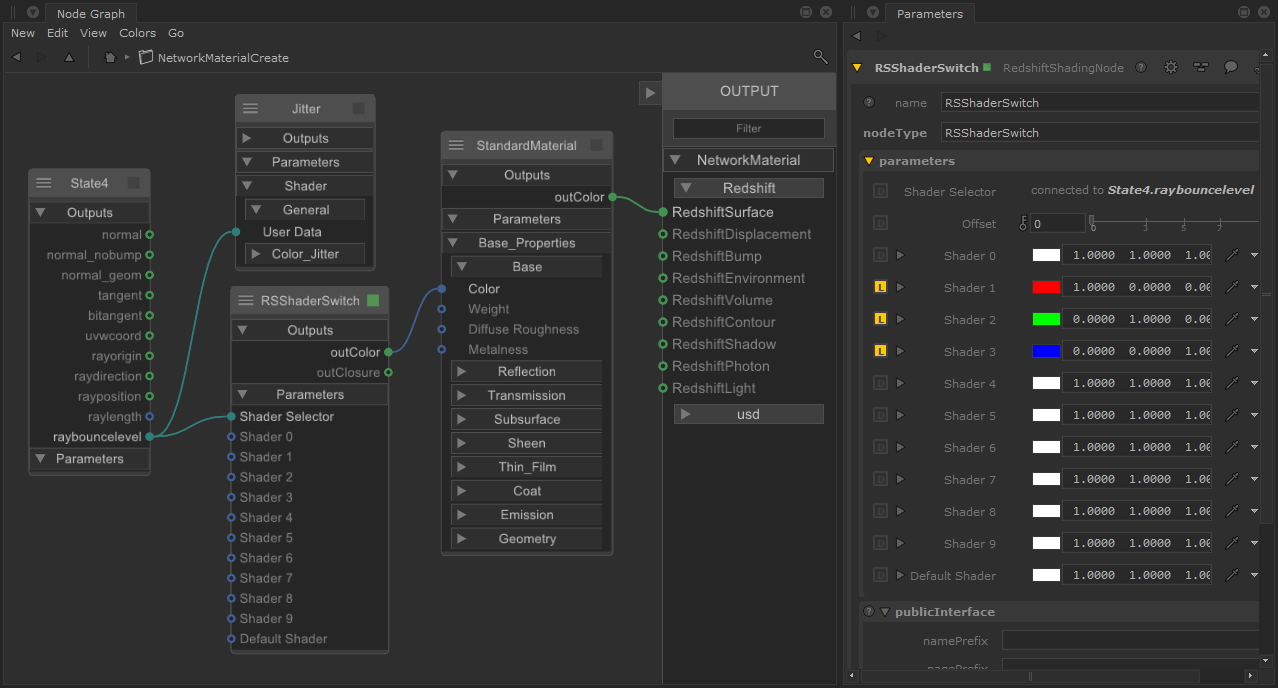Click the Shader 0 eyedropper icon

(x=1232, y=256)
